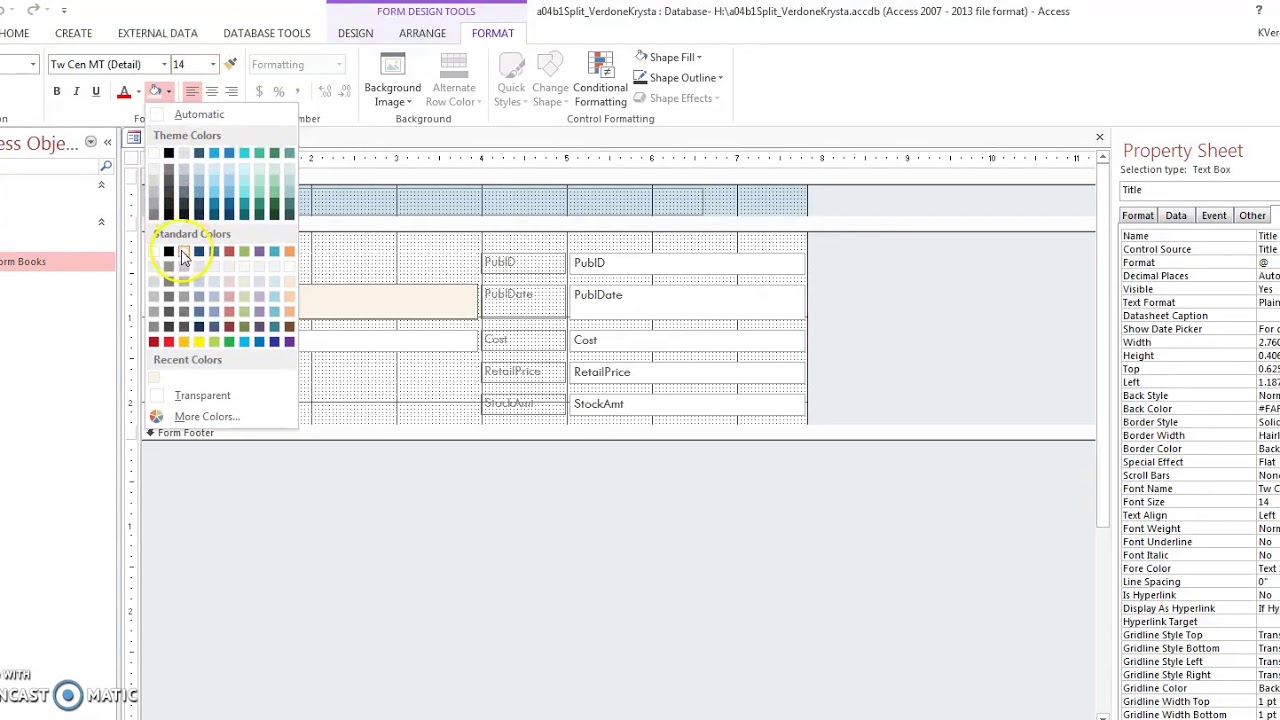Viewport: 1280px width, 720px height.
Task: Select the RetailPrice text box
Action: (686, 372)
